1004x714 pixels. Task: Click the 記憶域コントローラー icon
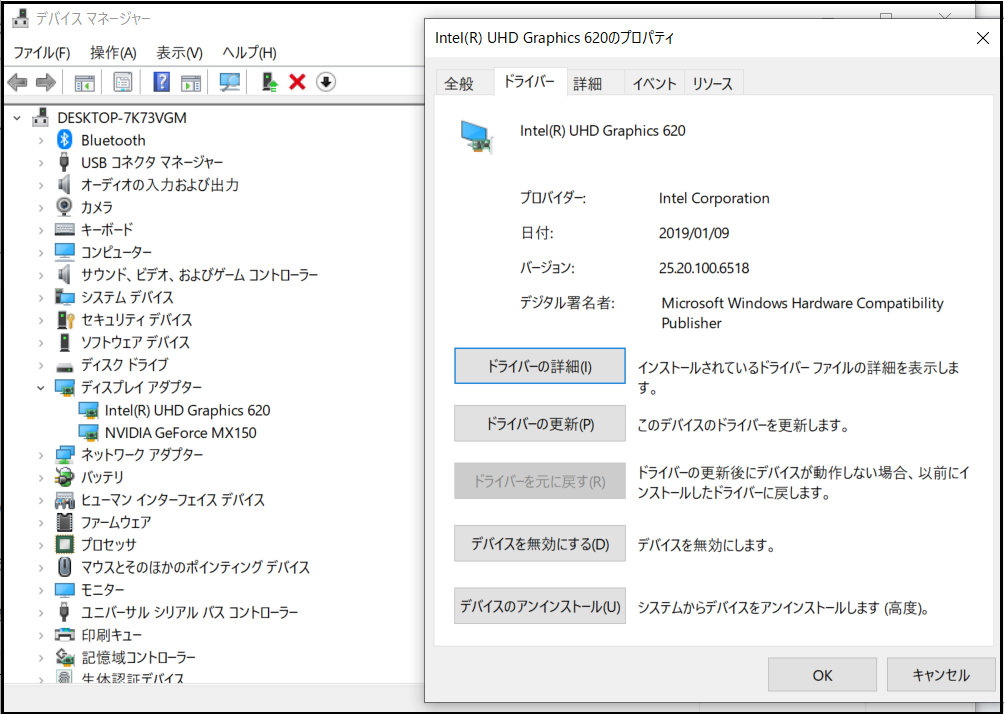pyautogui.click(x=64, y=657)
